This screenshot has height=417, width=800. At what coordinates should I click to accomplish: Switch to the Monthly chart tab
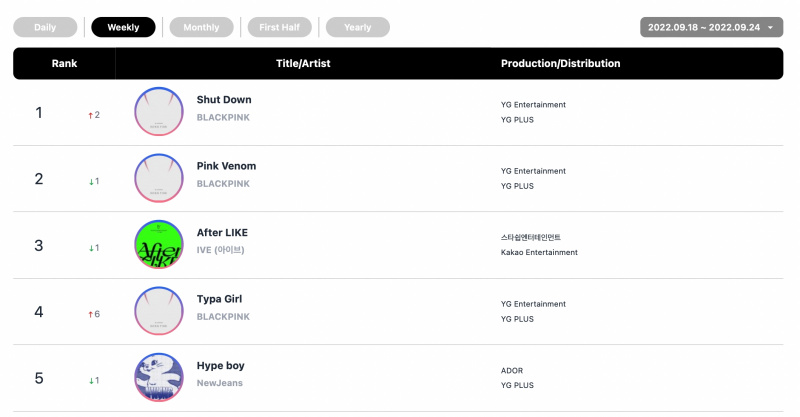(x=201, y=27)
